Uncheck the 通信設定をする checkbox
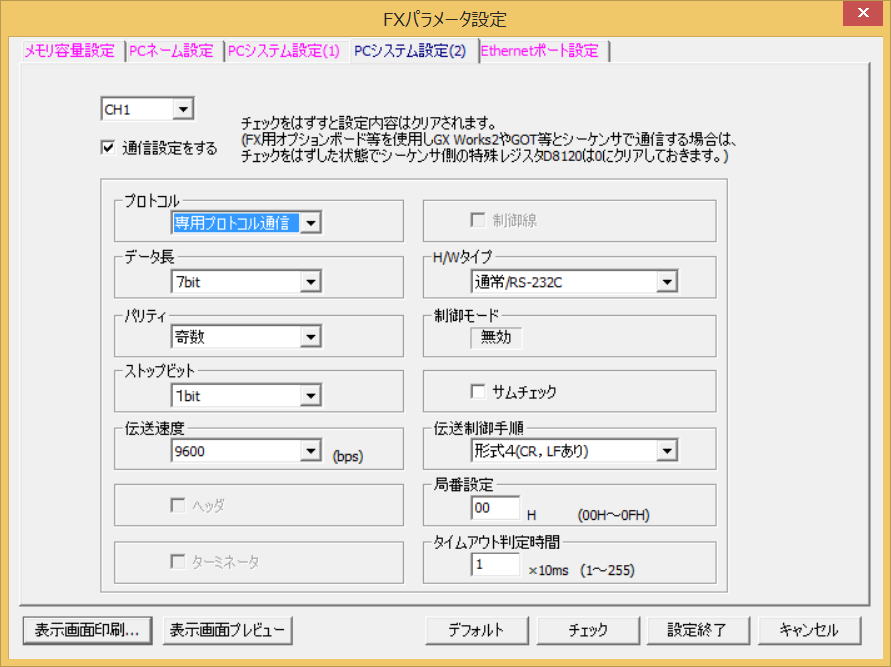Screen dimensions: 891x667 click(x=108, y=148)
